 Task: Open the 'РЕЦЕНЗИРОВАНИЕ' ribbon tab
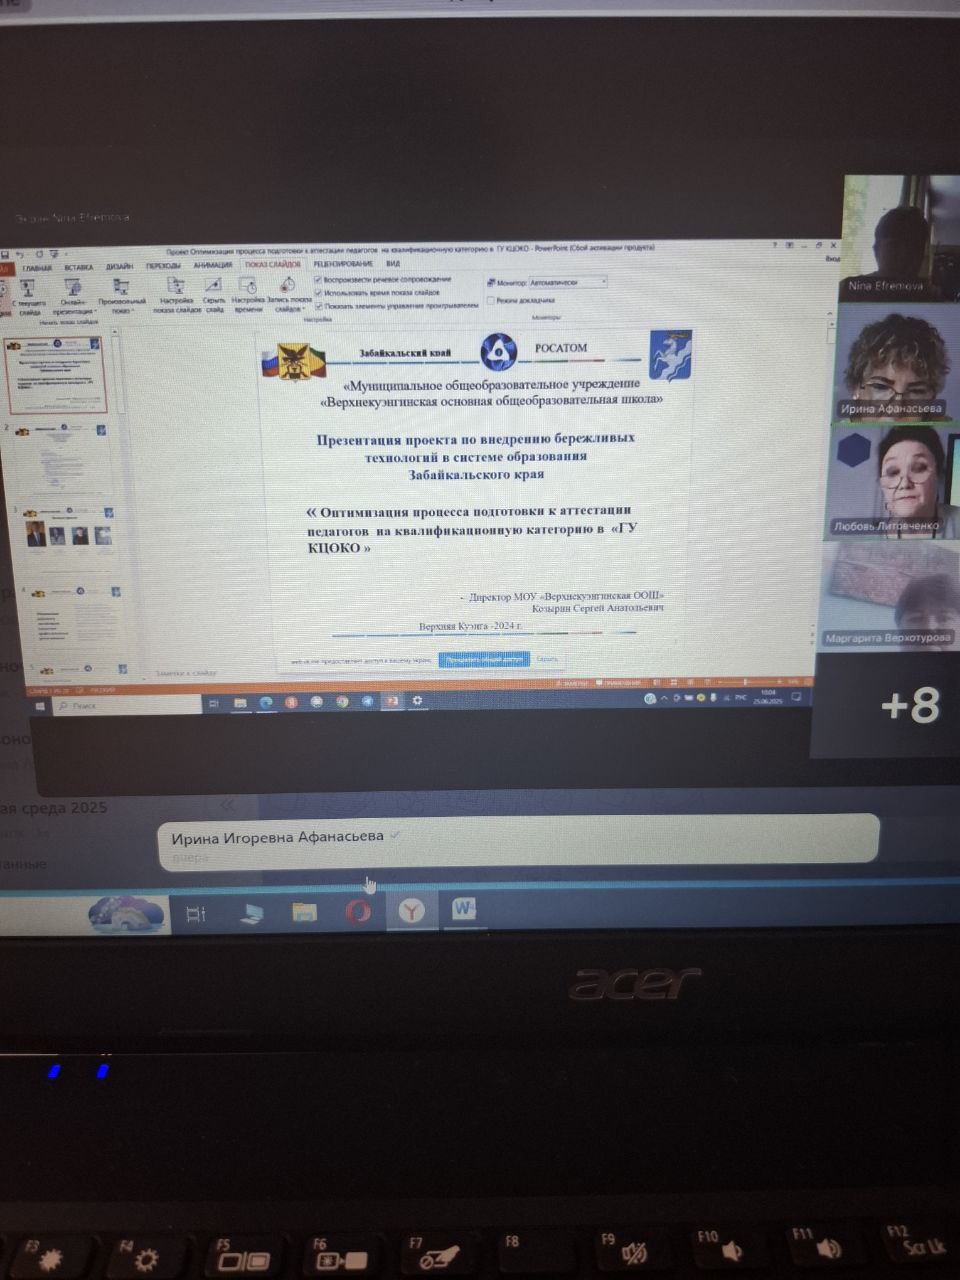pos(342,263)
